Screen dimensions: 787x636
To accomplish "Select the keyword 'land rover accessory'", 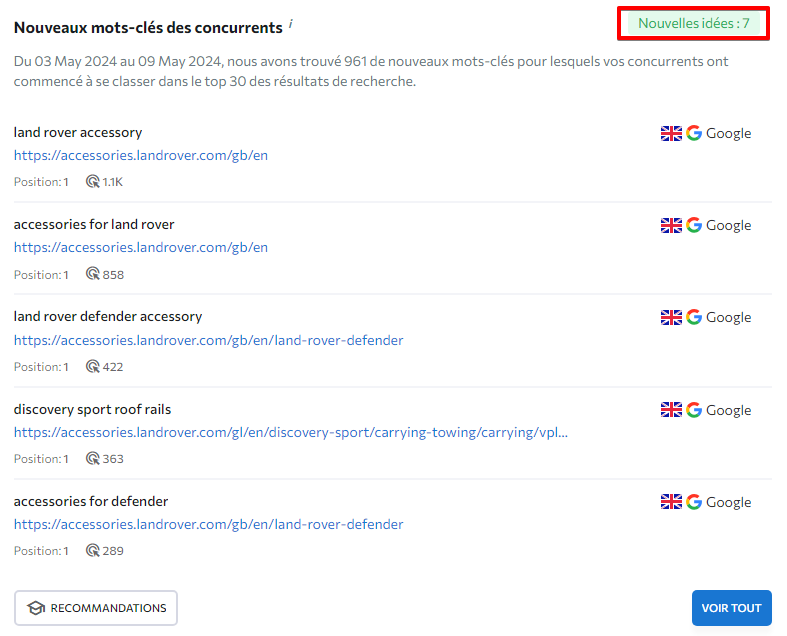I will [78, 133].
